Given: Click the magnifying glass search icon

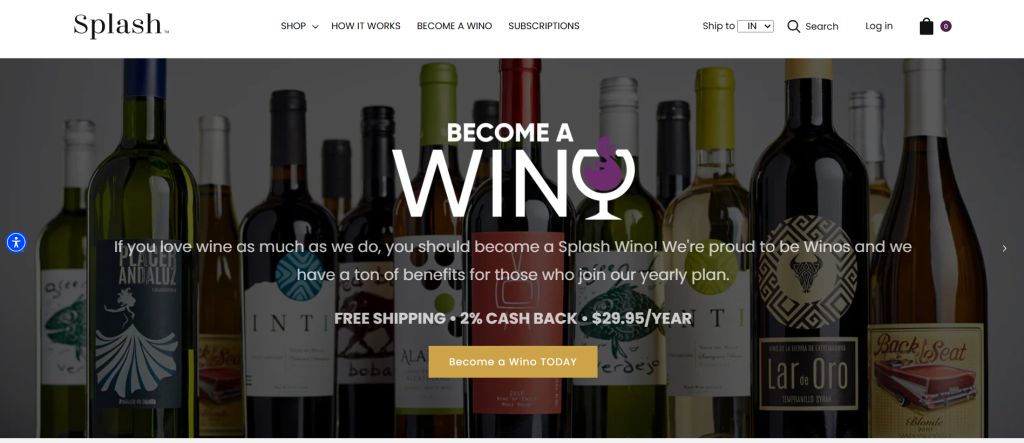Looking at the screenshot, I should coord(793,26).
